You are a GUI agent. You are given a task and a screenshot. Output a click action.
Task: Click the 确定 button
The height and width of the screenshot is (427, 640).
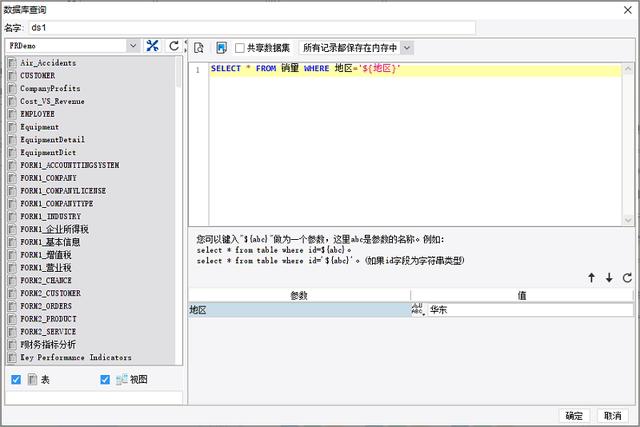coord(574,416)
